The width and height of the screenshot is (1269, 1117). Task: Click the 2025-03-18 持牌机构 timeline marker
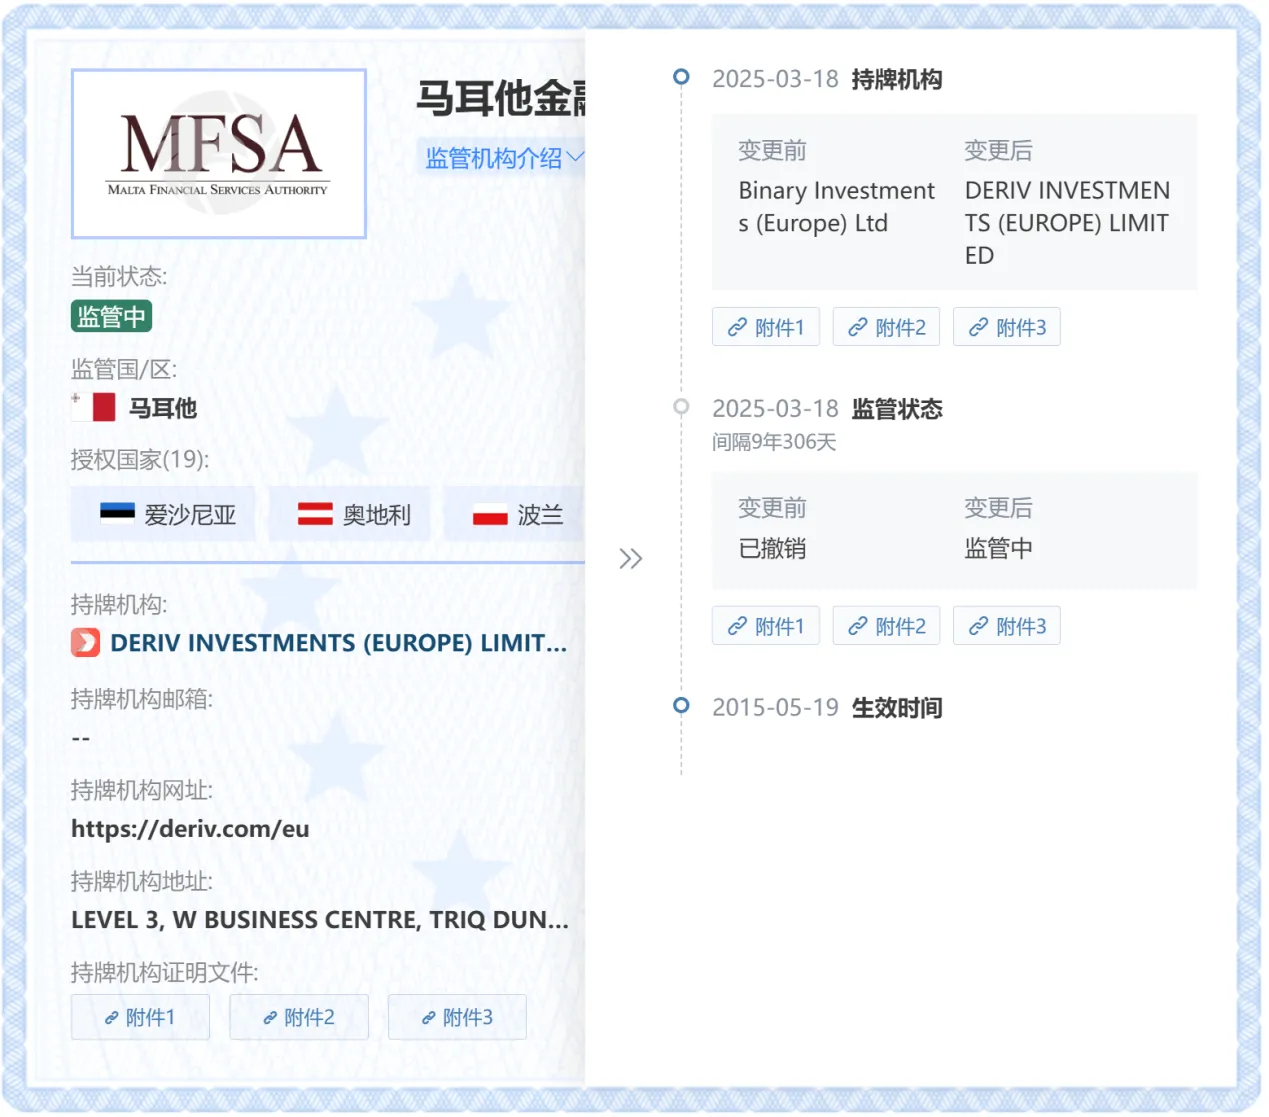(681, 77)
